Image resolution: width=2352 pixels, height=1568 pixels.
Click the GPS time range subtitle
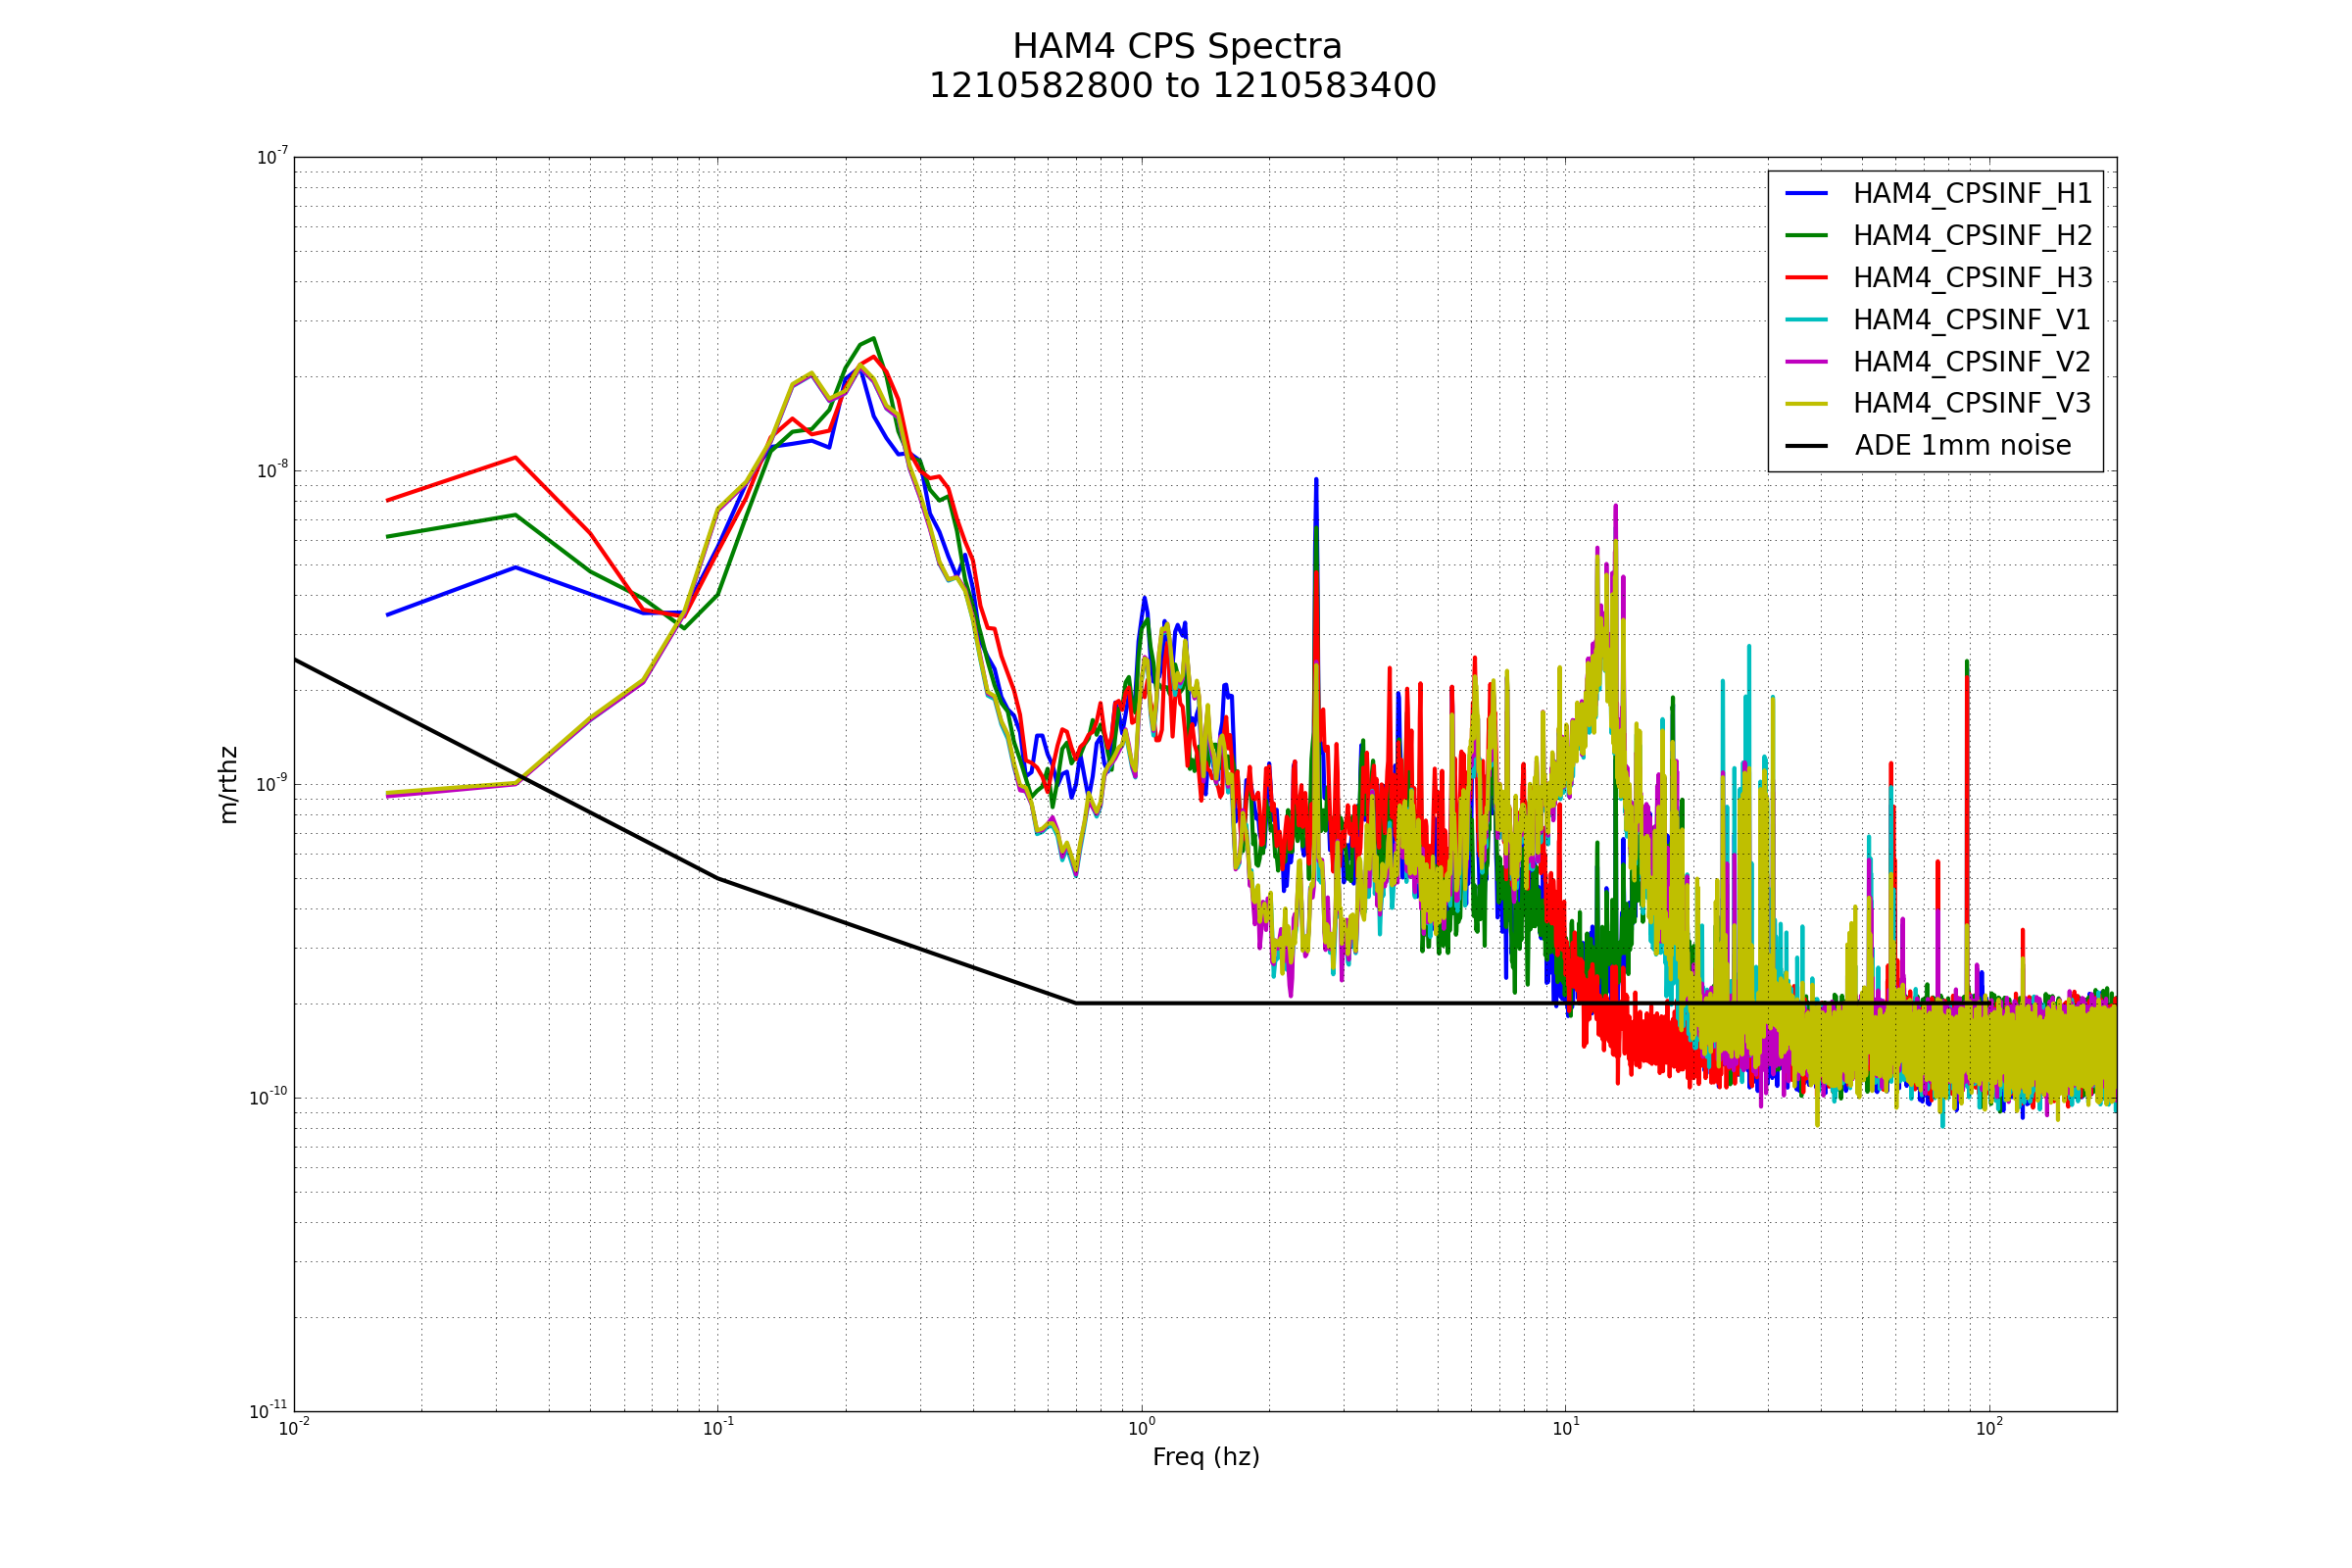(1182, 87)
